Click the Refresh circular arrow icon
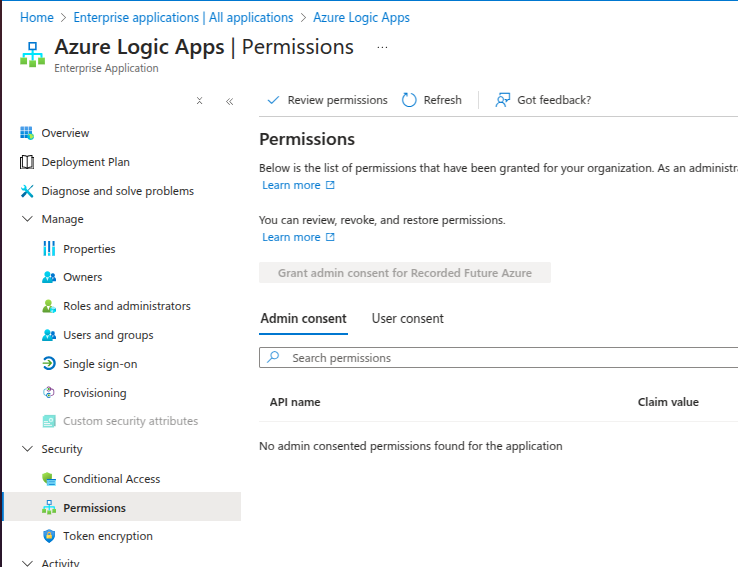 coord(409,100)
